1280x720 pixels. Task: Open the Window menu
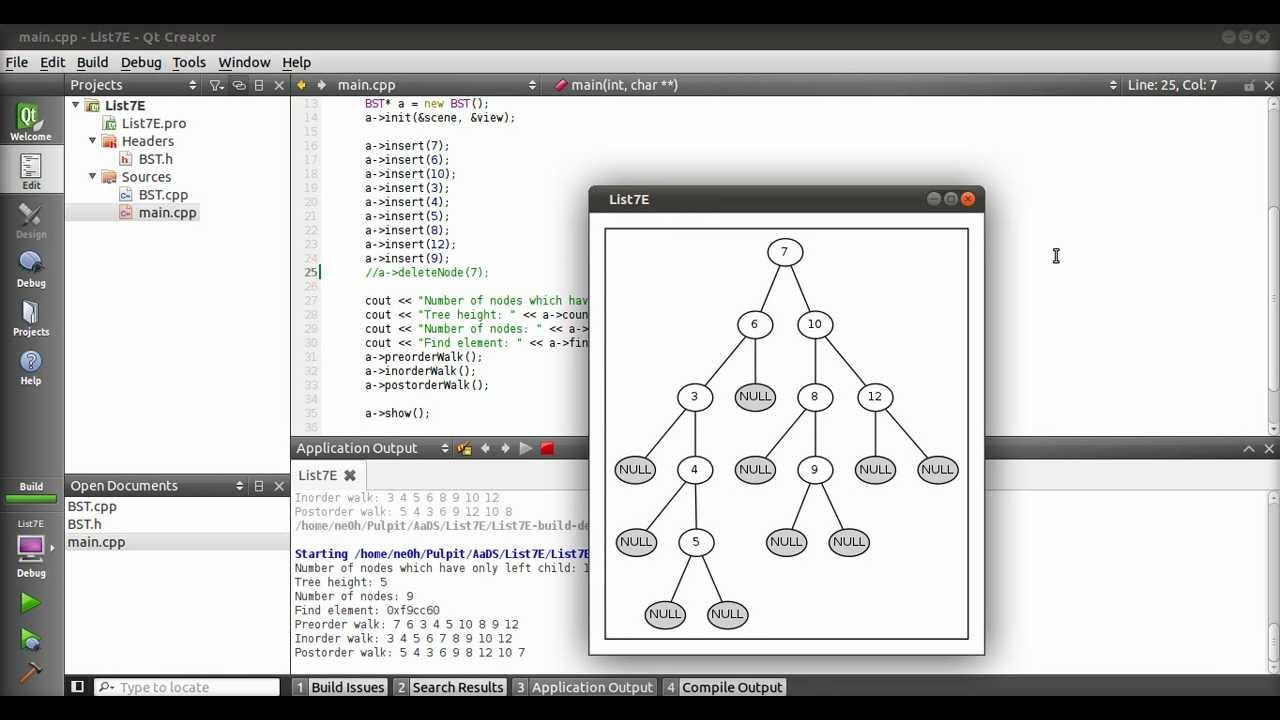coord(244,62)
